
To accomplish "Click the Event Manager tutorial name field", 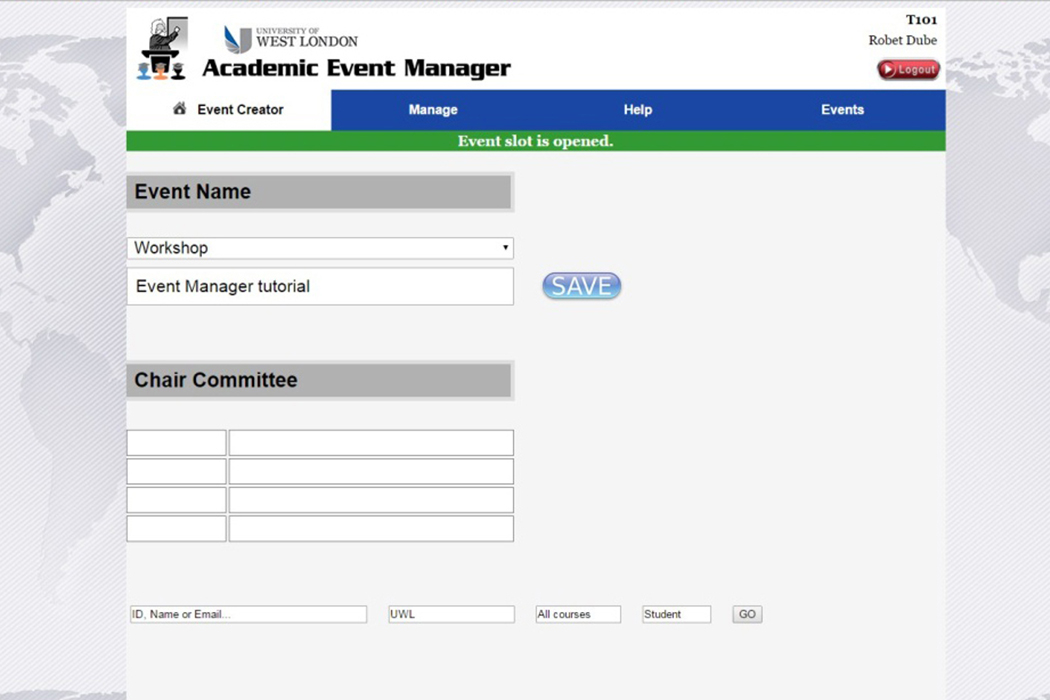I will point(320,286).
